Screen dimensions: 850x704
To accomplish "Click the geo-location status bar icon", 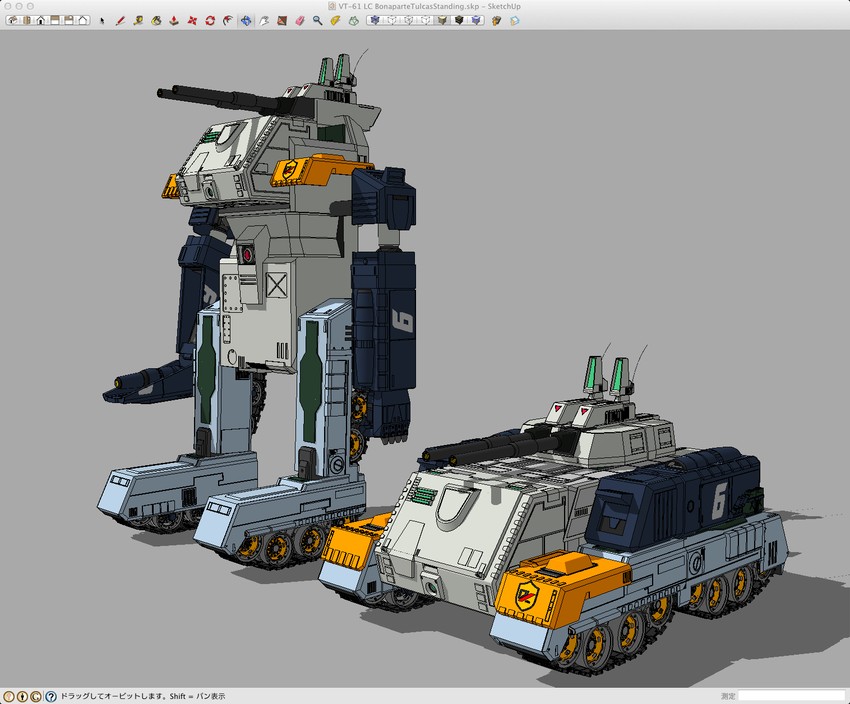I will pyautogui.click(x=9, y=696).
